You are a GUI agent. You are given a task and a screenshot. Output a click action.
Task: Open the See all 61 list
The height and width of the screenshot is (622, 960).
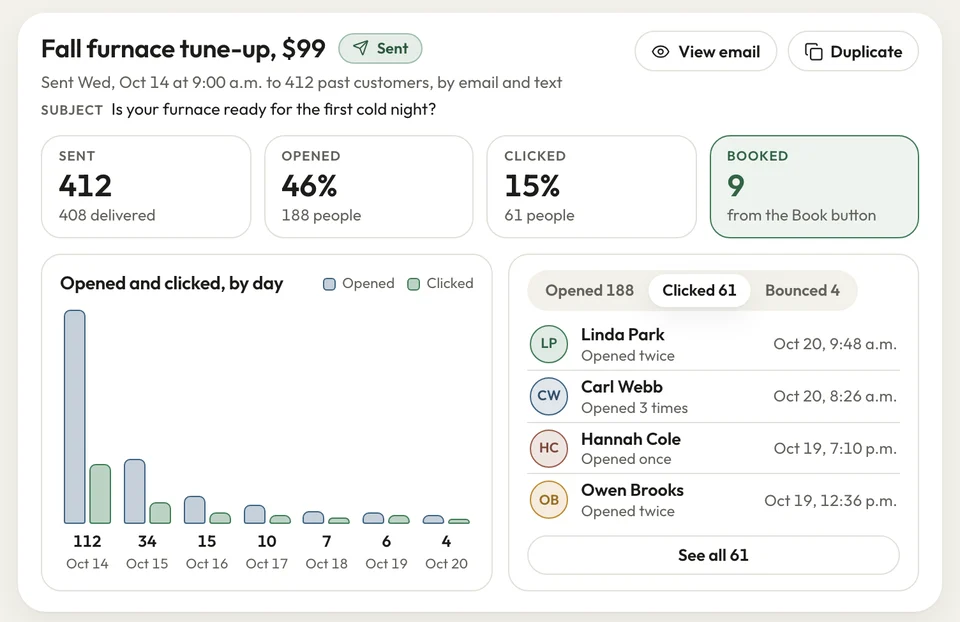(713, 555)
